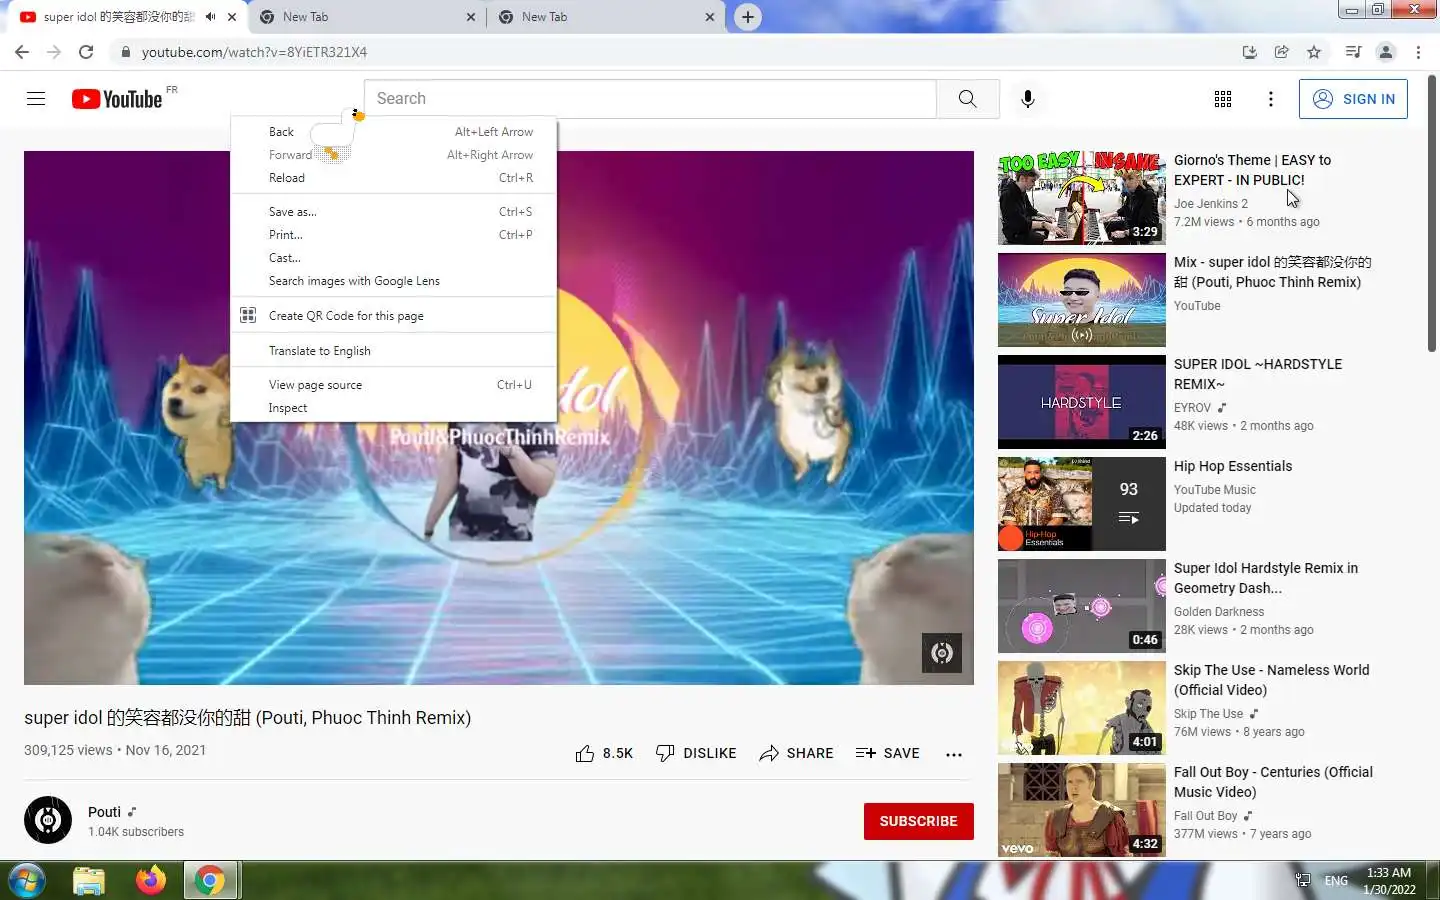This screenshot has width=1440, height=900.
Task: Click the share page icon in address bar
Action: (x=1281, y=52)
